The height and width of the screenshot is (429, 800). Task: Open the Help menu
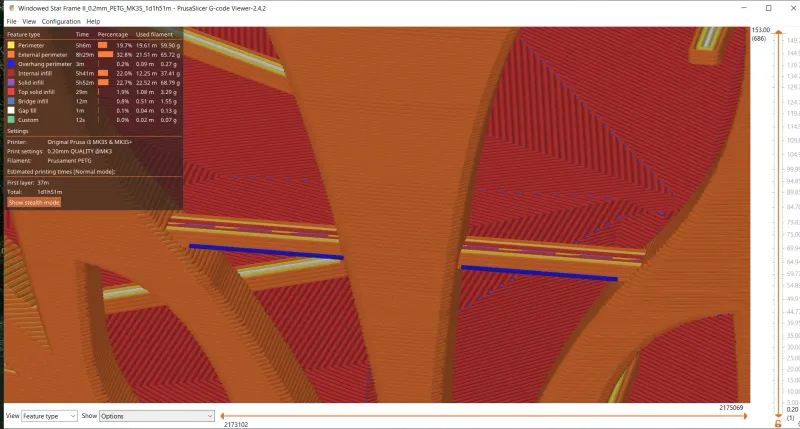tap(93, 21)
